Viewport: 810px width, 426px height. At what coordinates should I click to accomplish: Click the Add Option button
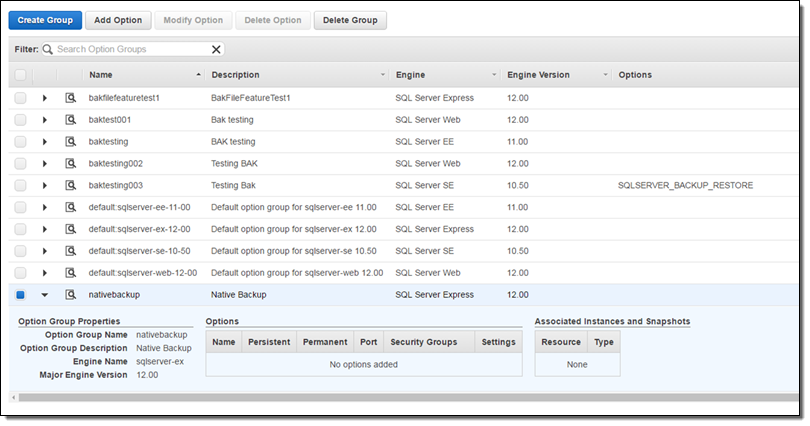pyautogui.click(x=117, y=20)
